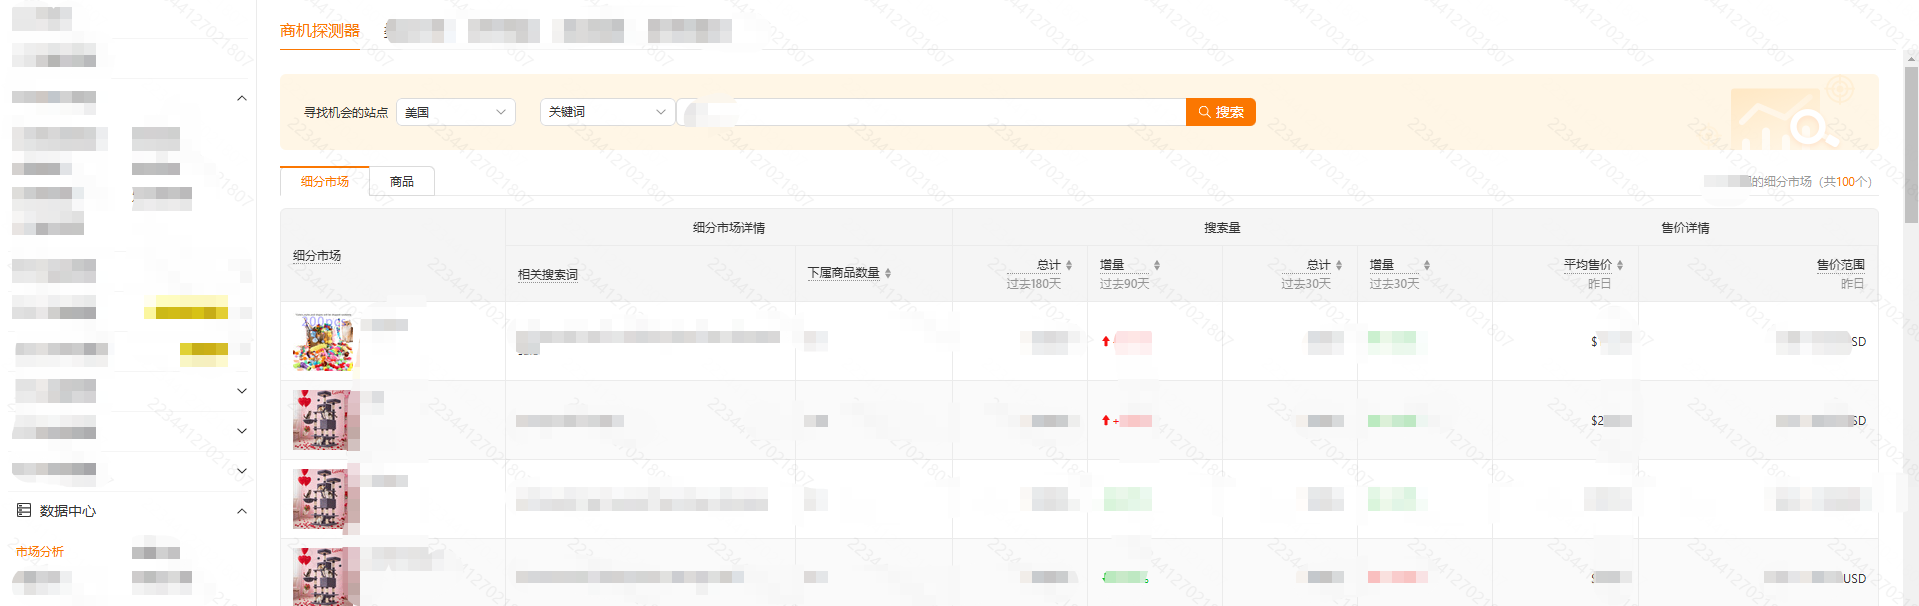The width and height of the screenshot is (1919, 606).
Task: Switch to the 商品 tab
Action: [402, 181]
